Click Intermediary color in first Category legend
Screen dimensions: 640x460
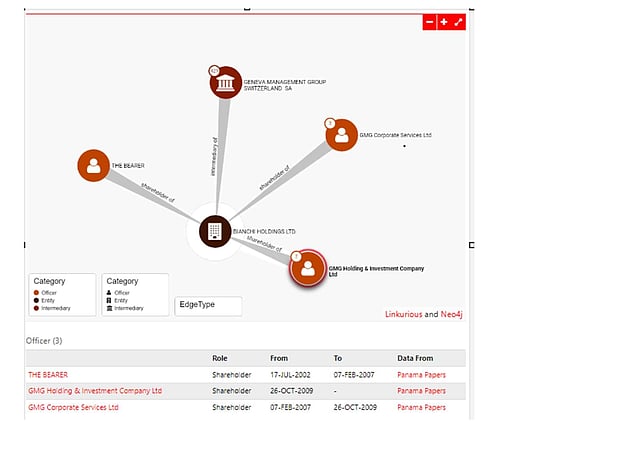[x=36, y=308]
